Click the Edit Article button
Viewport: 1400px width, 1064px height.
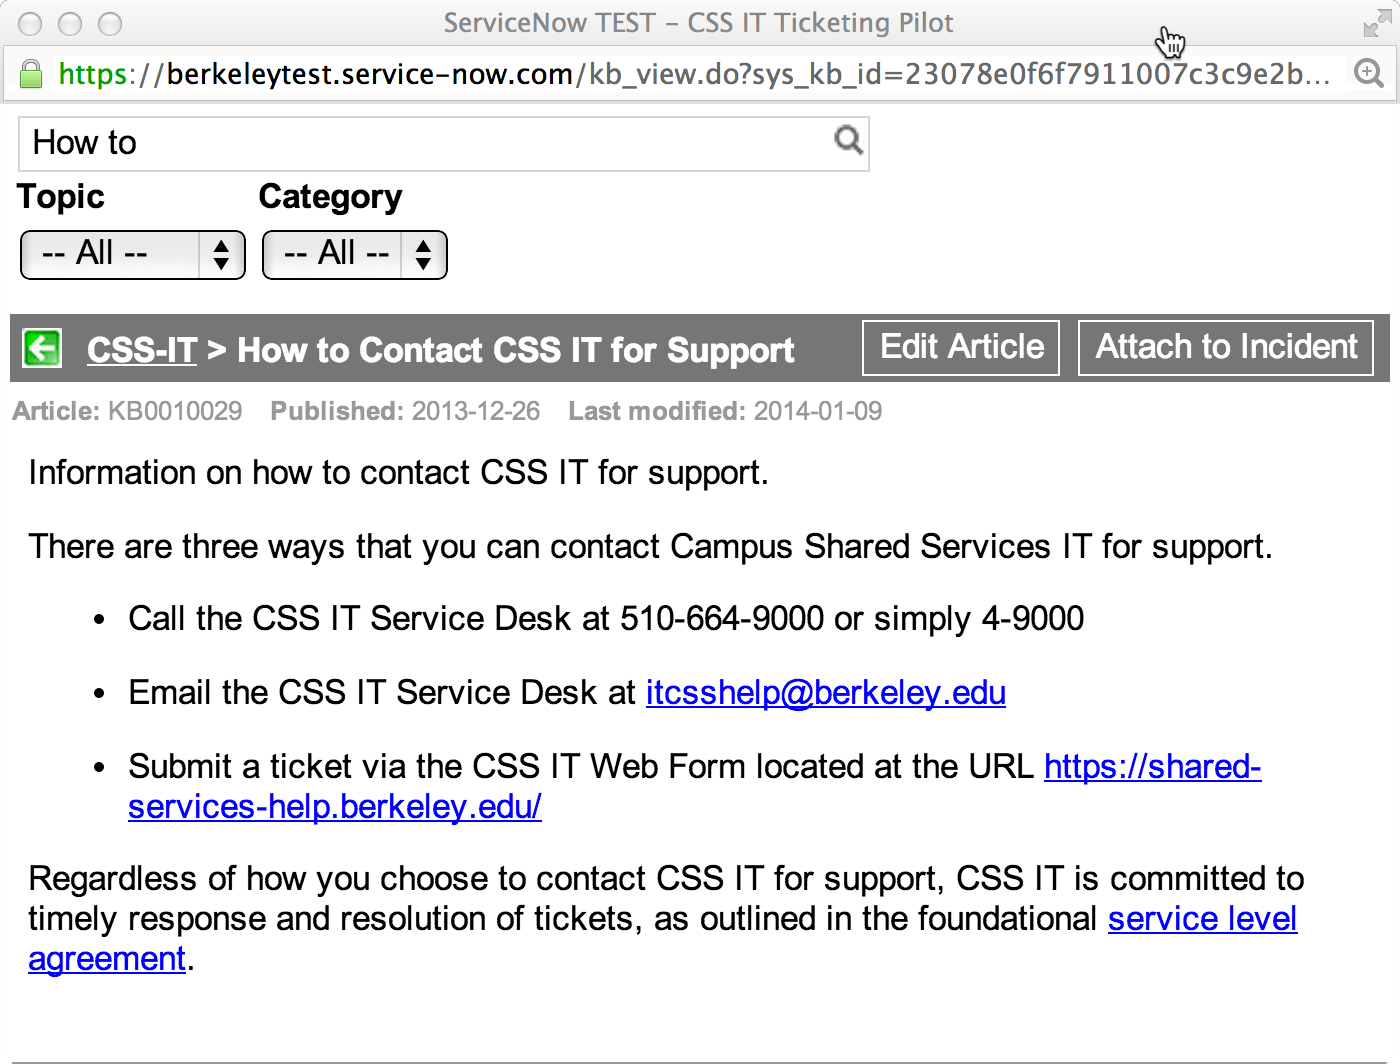tap(961, 348)
